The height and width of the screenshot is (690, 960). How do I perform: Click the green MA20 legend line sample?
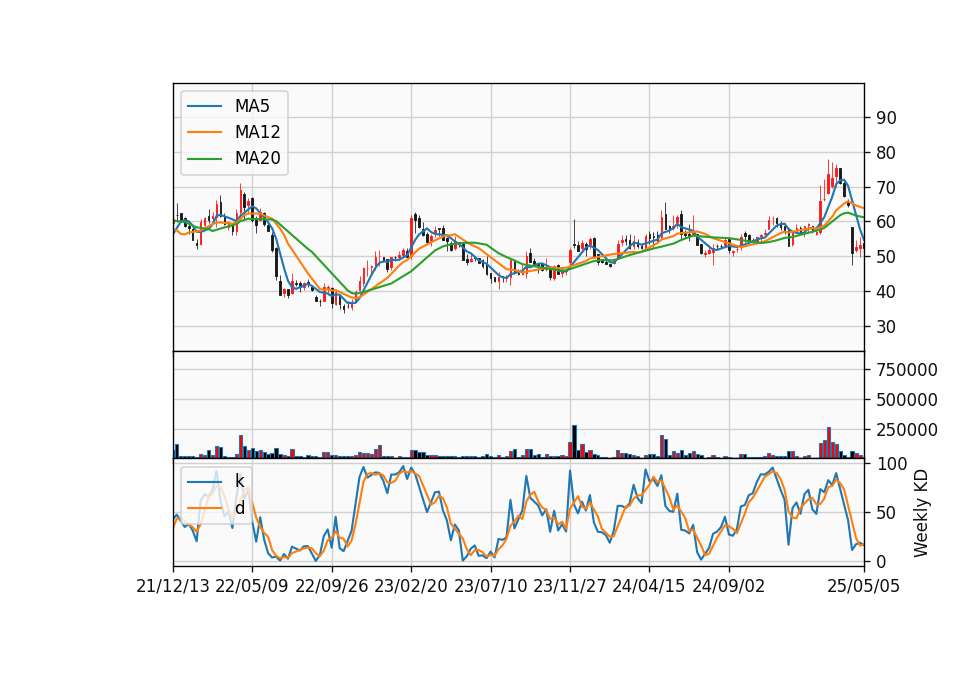(204, 159)
